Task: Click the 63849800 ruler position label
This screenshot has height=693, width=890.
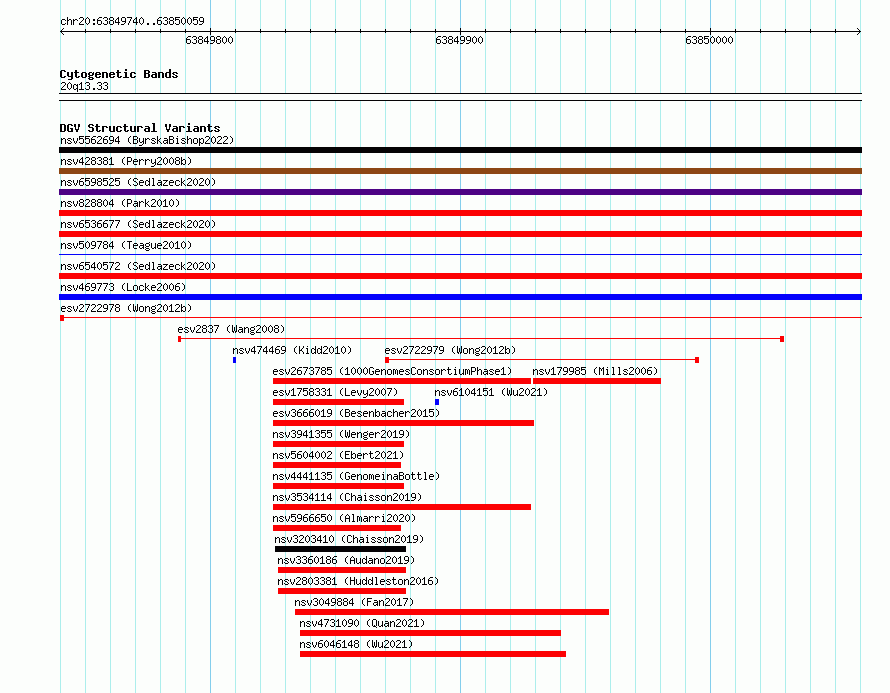Action: [209, 40]
